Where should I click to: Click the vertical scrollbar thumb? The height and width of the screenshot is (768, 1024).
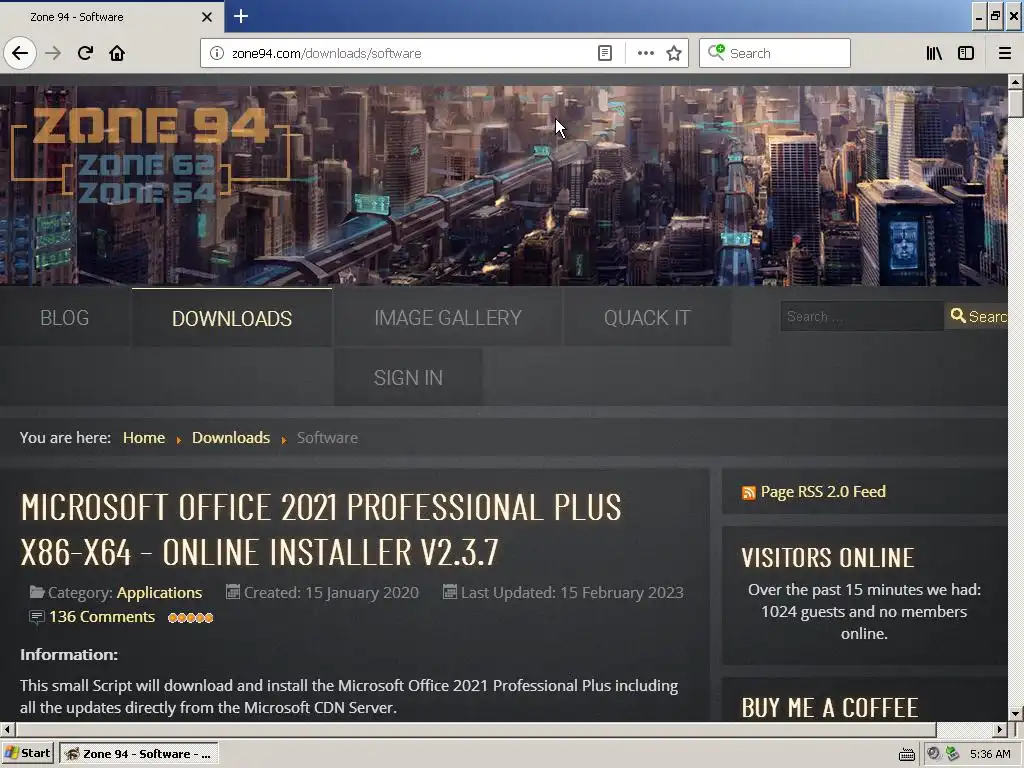(x=1015, y=103)
